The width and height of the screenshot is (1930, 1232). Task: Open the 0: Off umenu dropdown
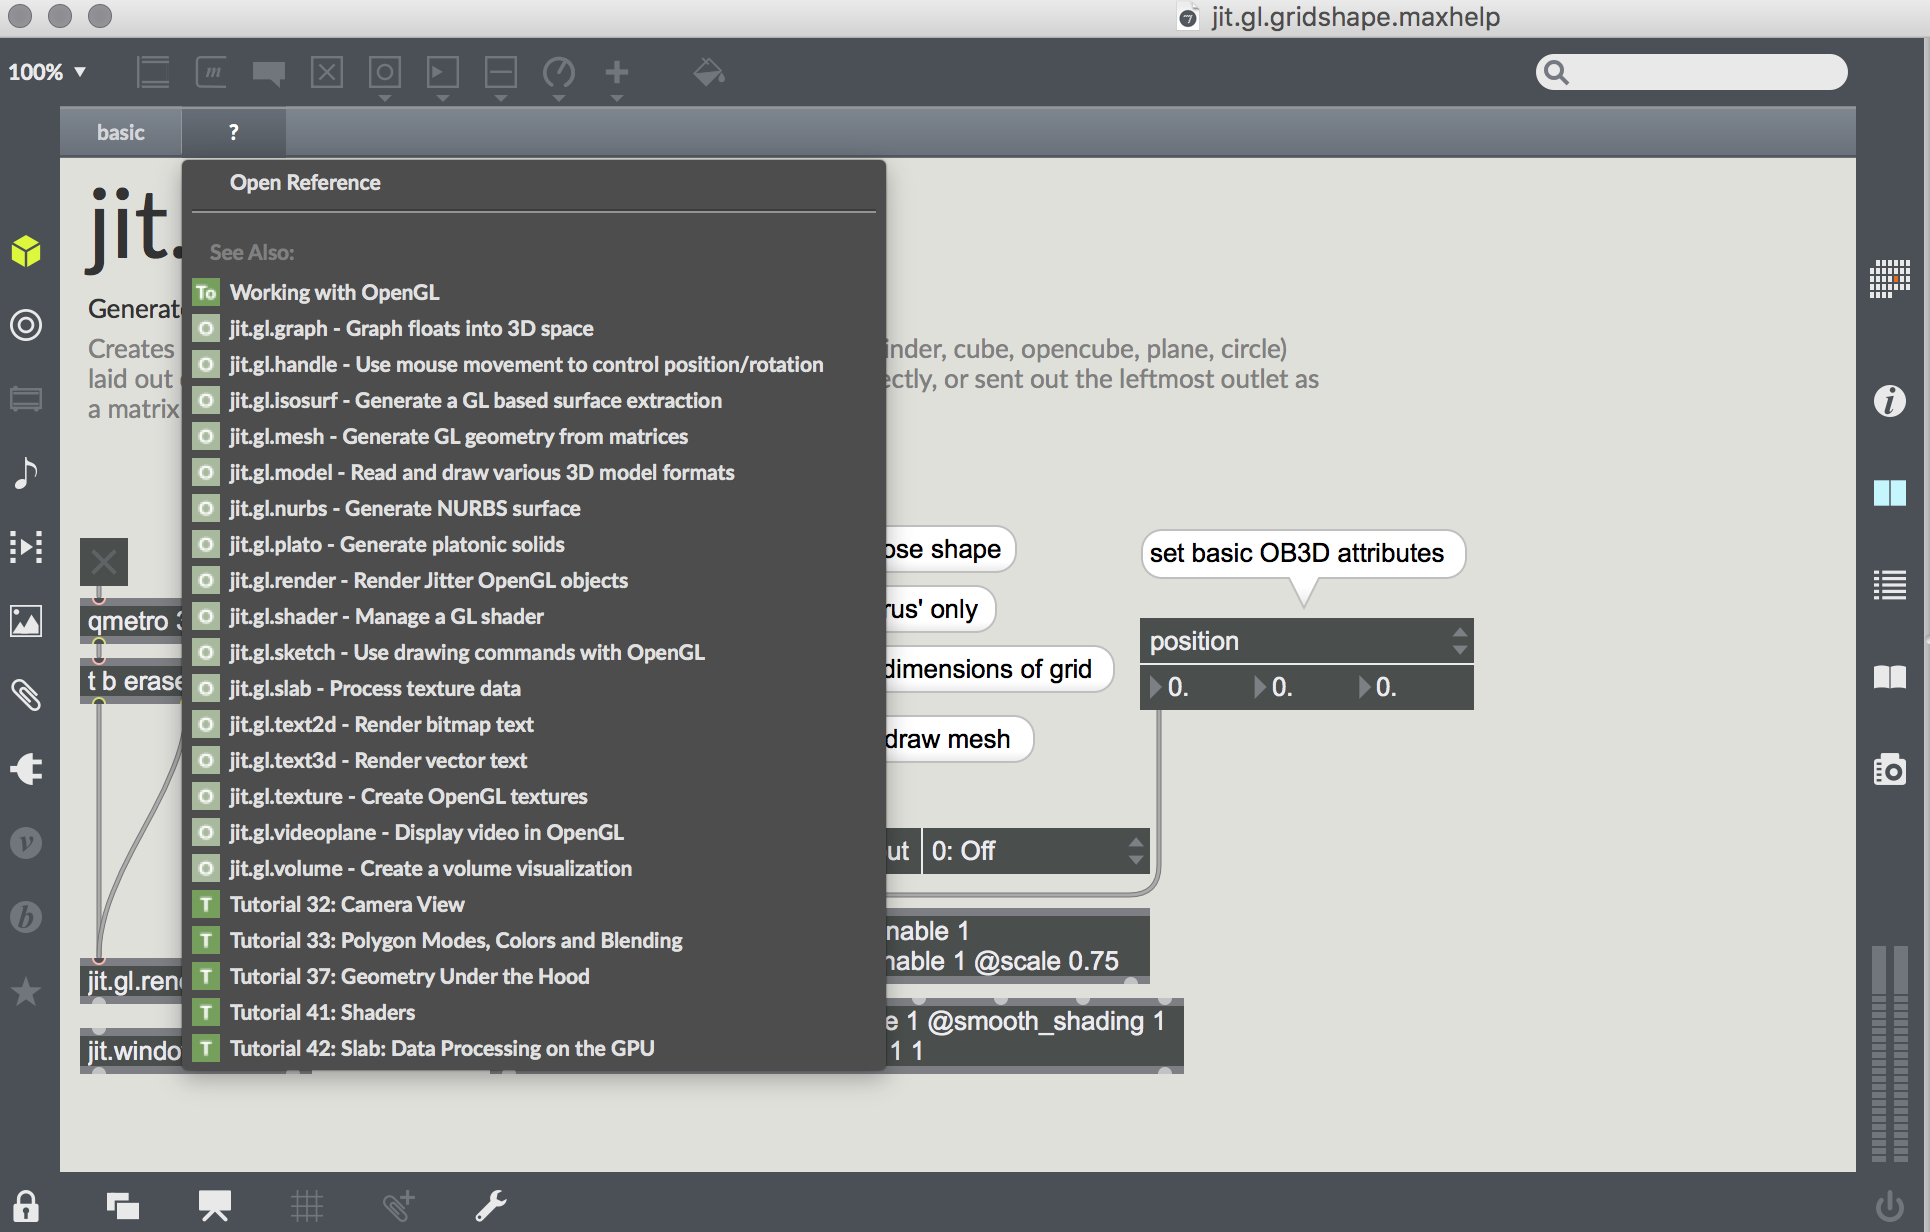[1035, 851]
